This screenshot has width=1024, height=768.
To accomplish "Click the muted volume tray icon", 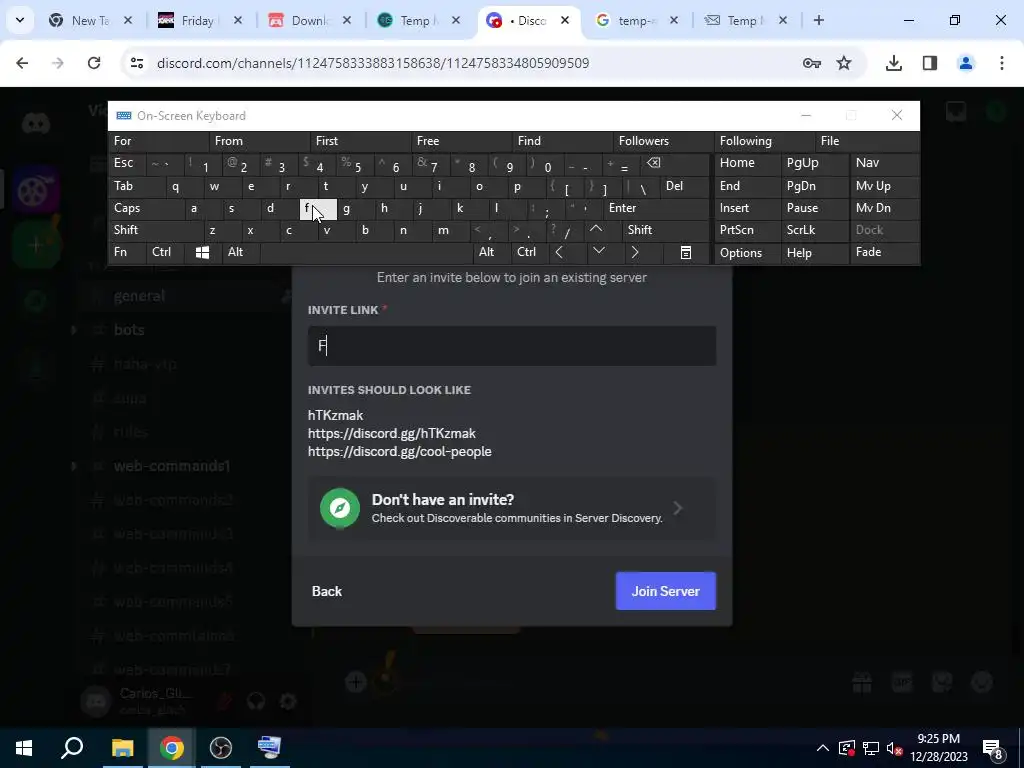I will coord(895,748).
